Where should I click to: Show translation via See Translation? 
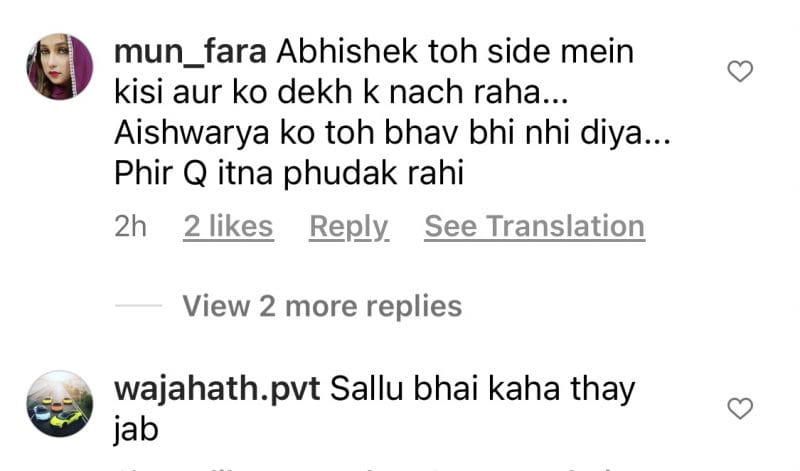535,226
